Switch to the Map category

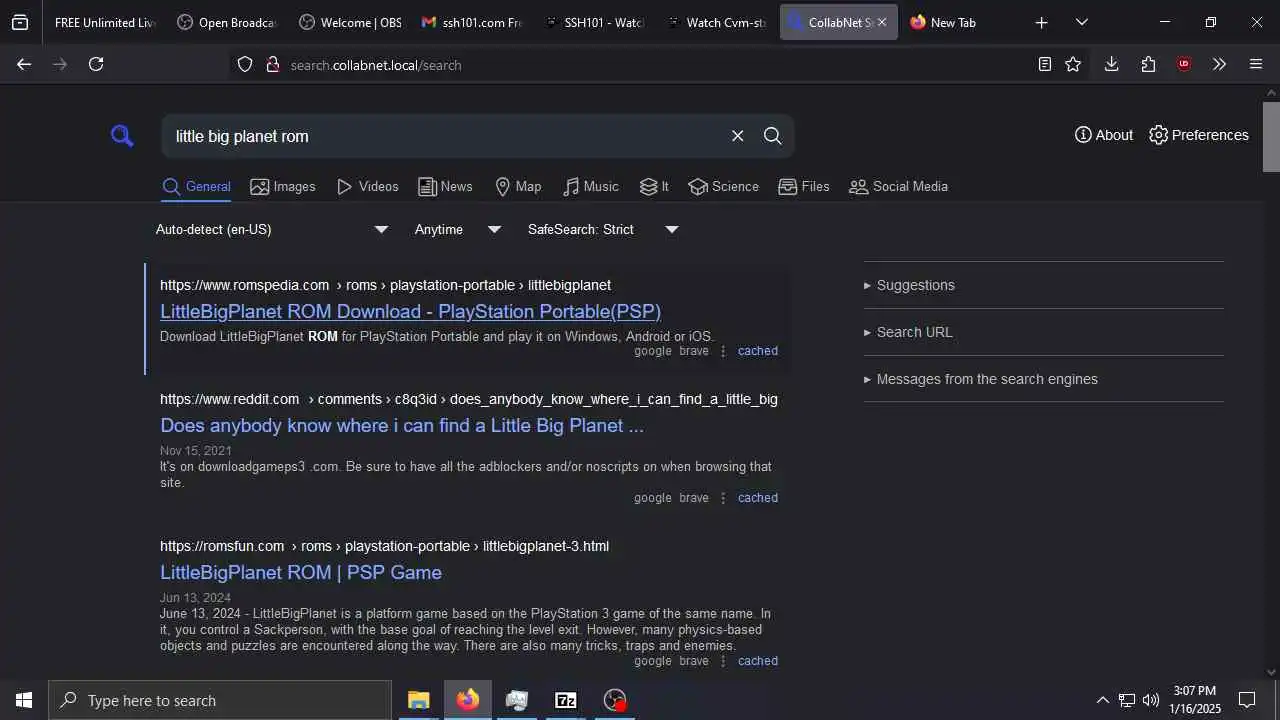tap(518, 187)
